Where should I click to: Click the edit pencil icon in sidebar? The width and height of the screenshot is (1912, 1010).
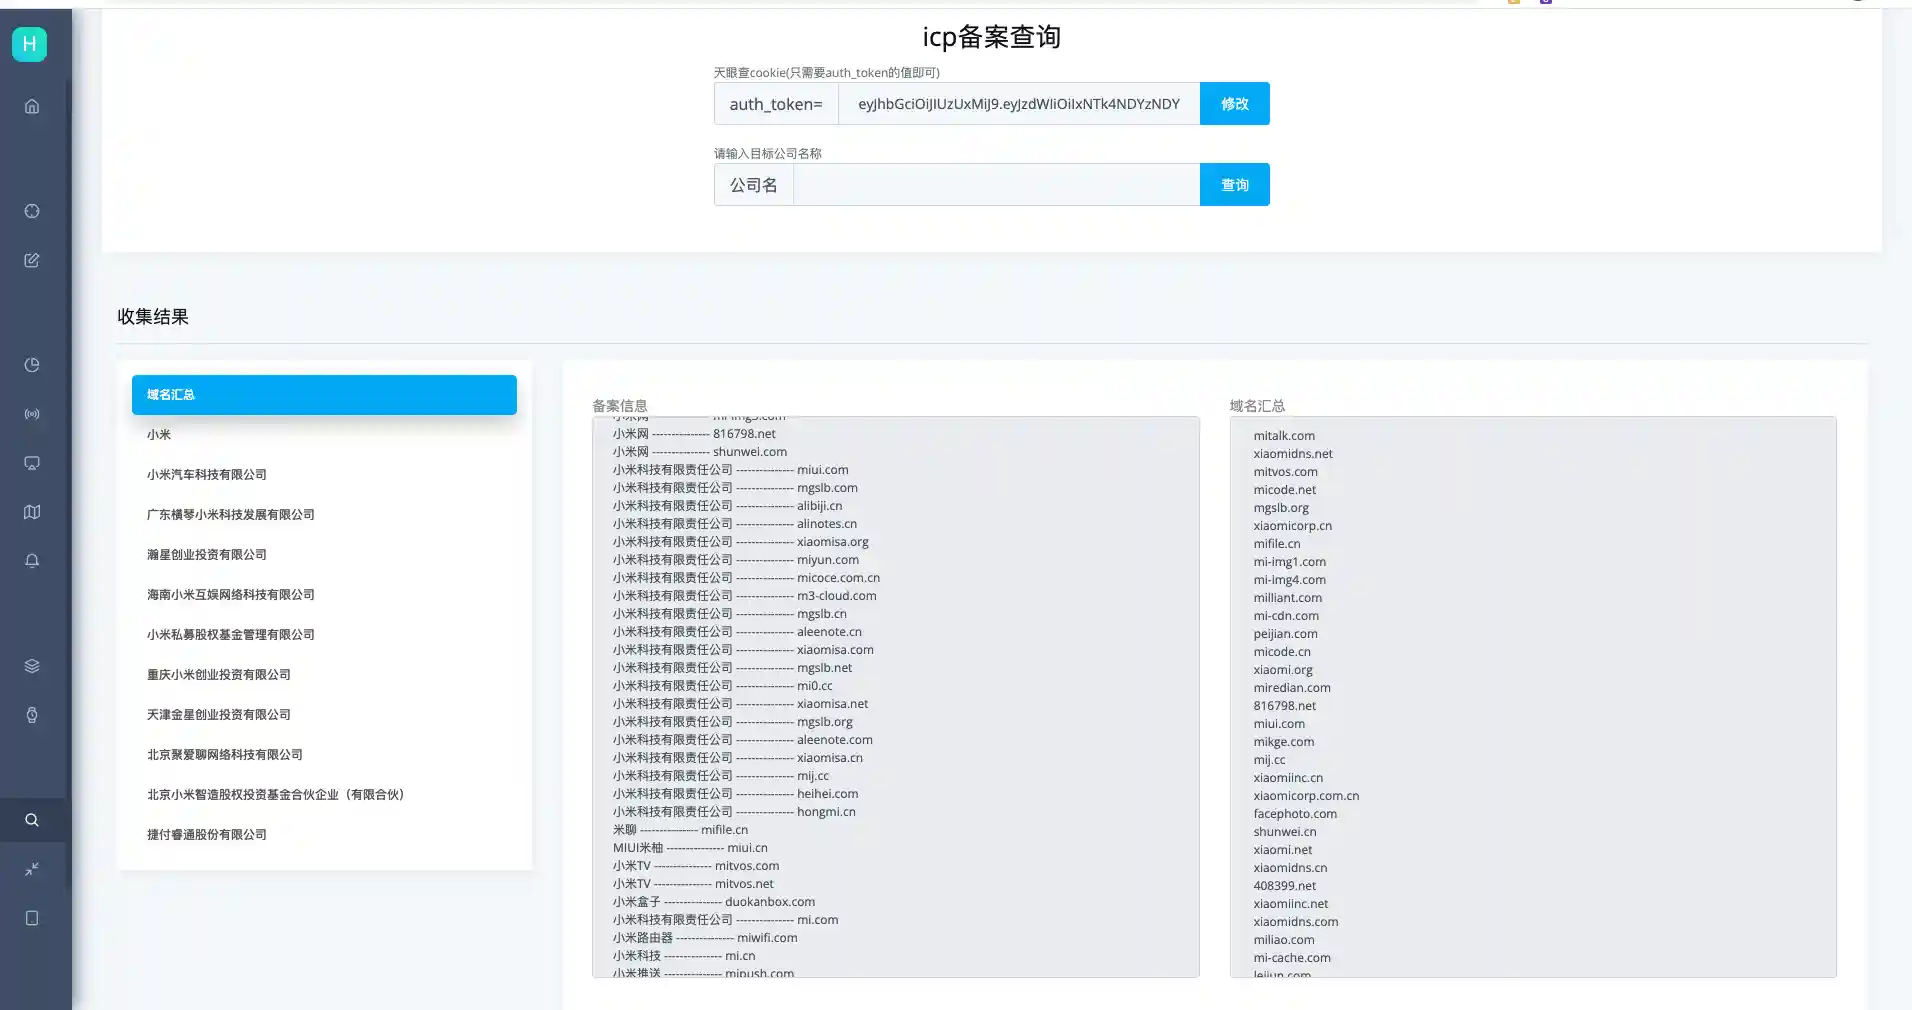32,260
